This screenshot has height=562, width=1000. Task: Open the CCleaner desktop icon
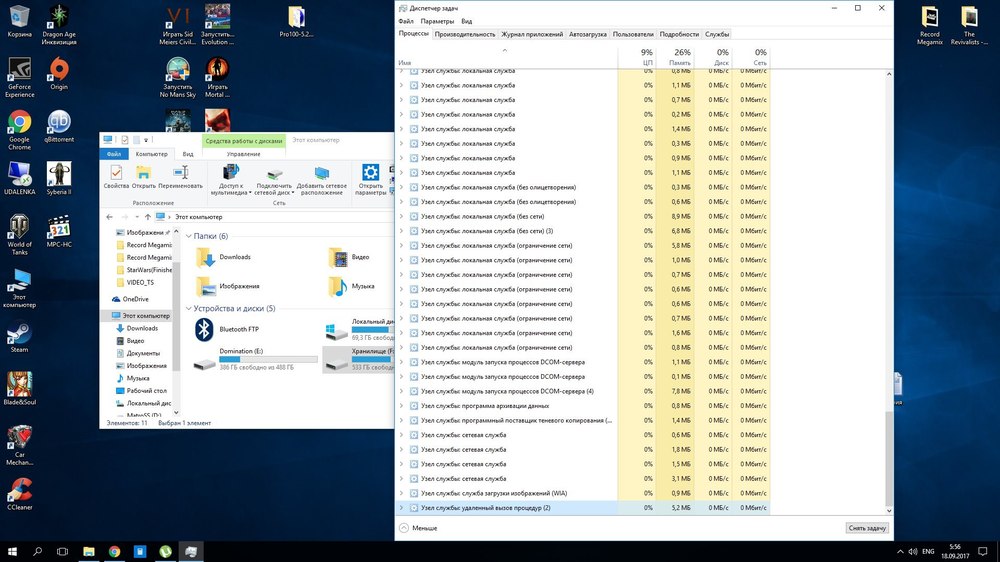[19, 490]
